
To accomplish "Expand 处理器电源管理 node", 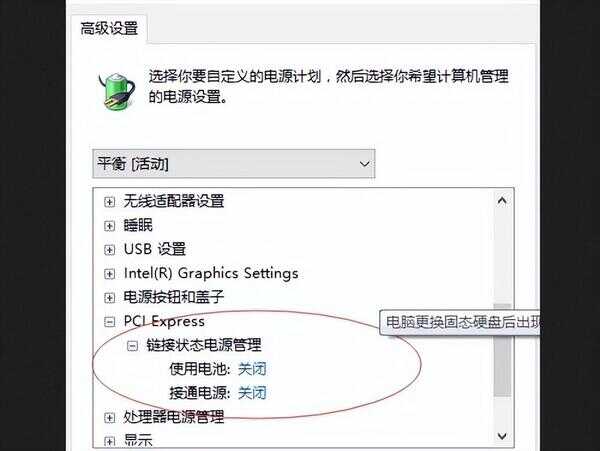I will 109,418.
